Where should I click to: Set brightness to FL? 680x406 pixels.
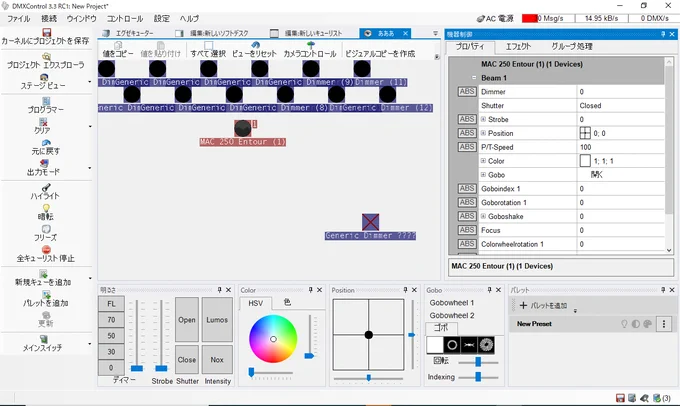pyautogui.click(x=111, y=304)
